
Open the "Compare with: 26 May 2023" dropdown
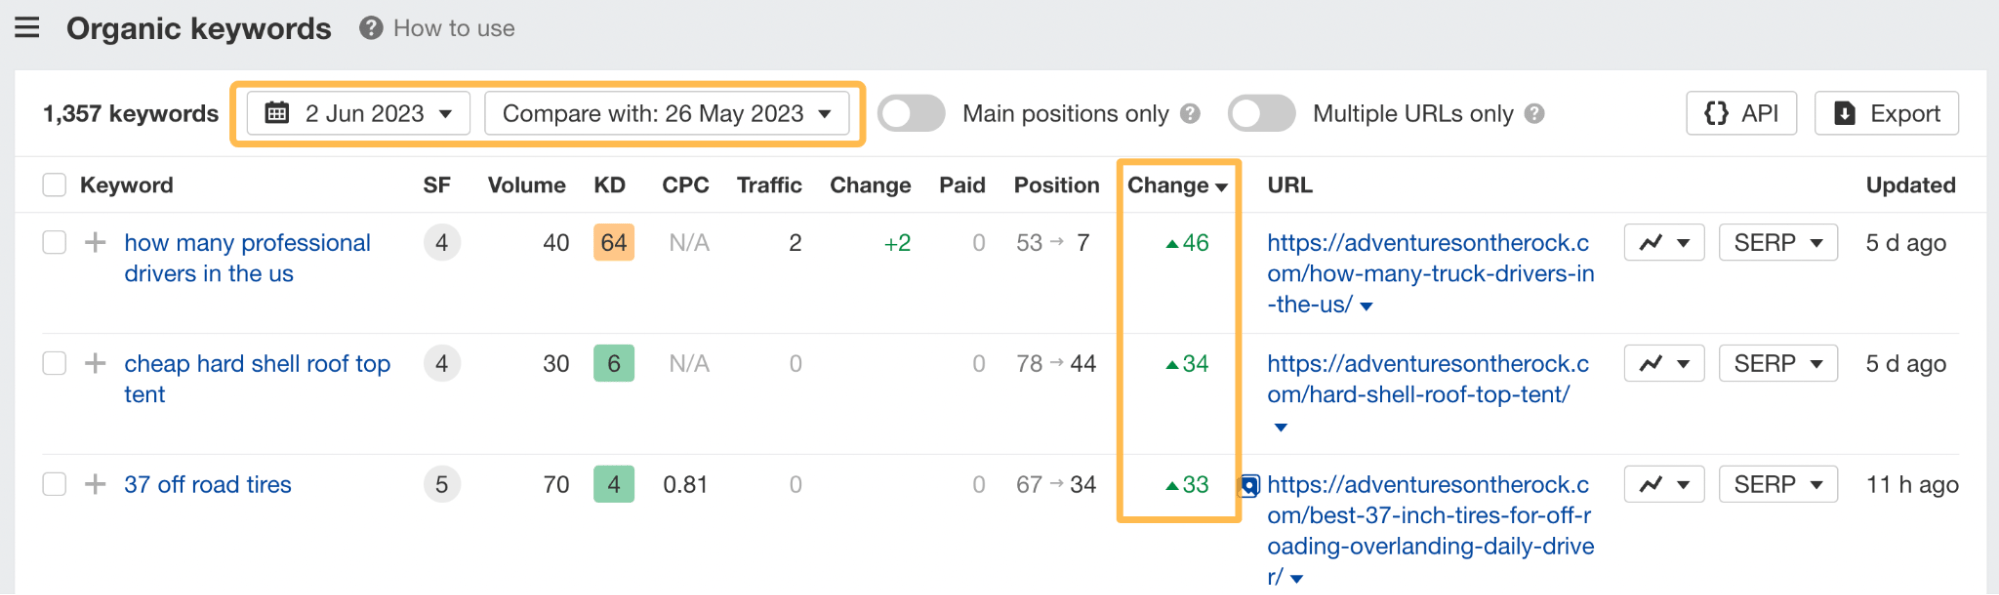click(x=668, y=113)
